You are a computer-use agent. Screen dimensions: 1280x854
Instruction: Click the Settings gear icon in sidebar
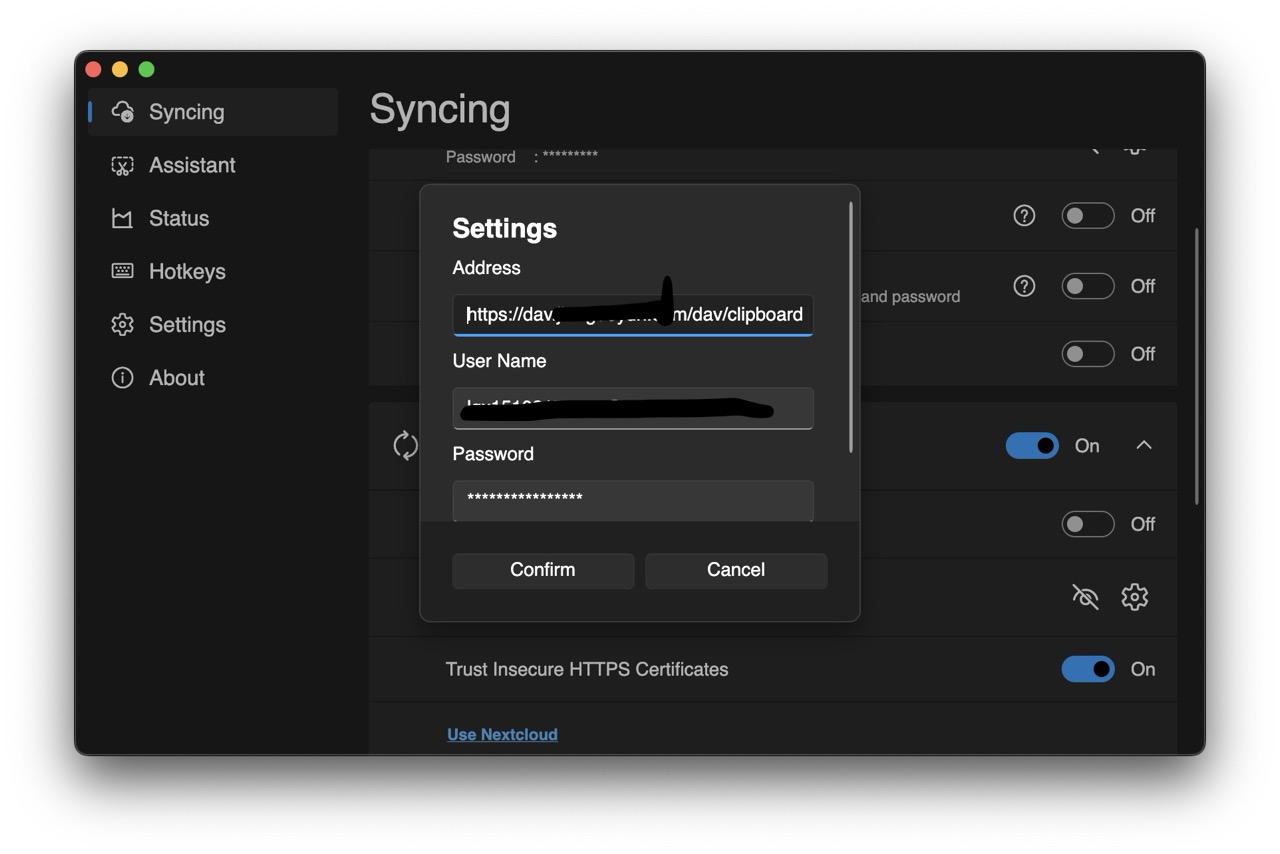(122, 324)
